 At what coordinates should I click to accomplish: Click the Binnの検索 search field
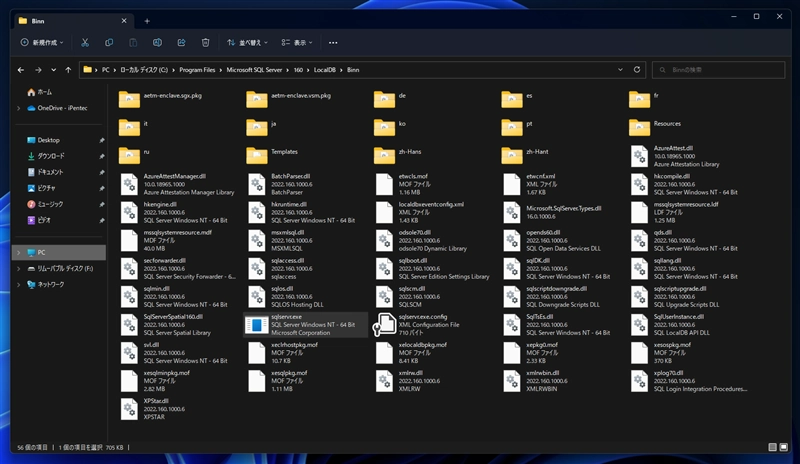pyautogui.click(x=718, y=70)
